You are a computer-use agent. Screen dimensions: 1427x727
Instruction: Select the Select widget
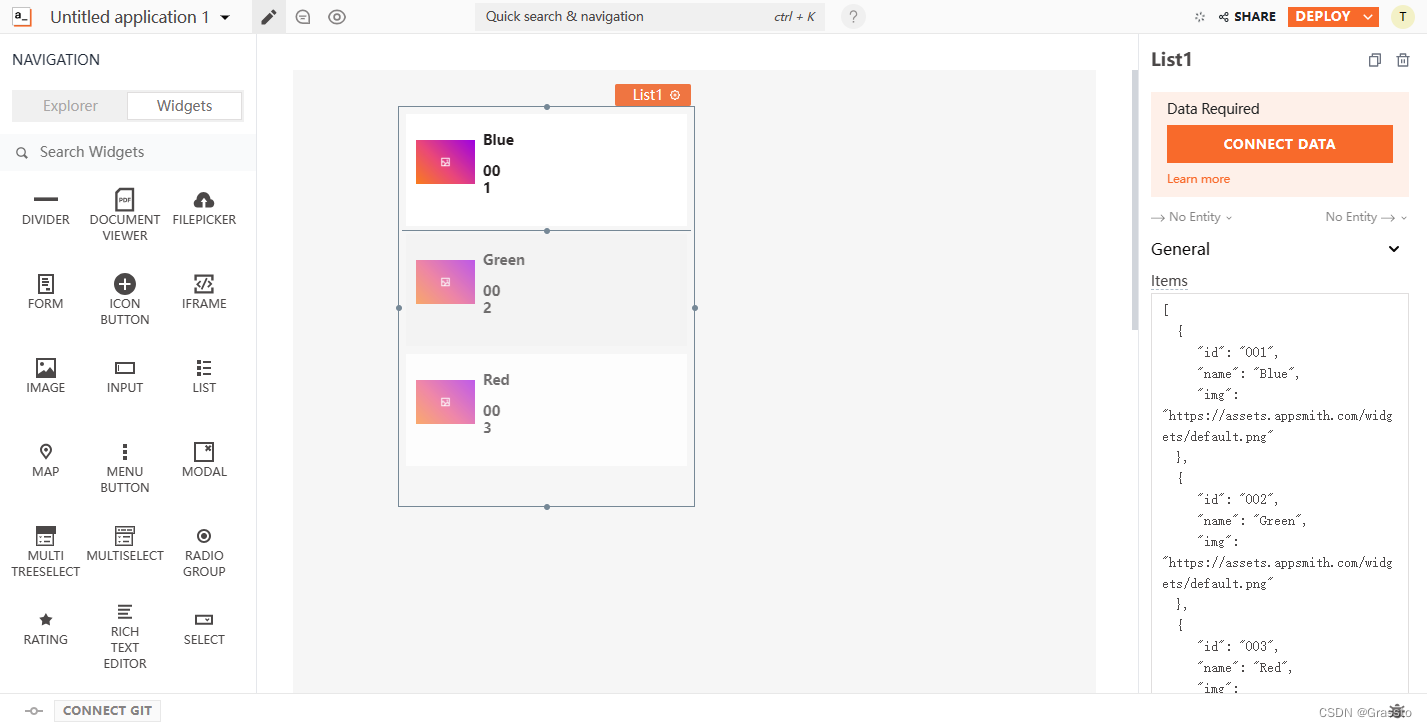pos(204,628)
